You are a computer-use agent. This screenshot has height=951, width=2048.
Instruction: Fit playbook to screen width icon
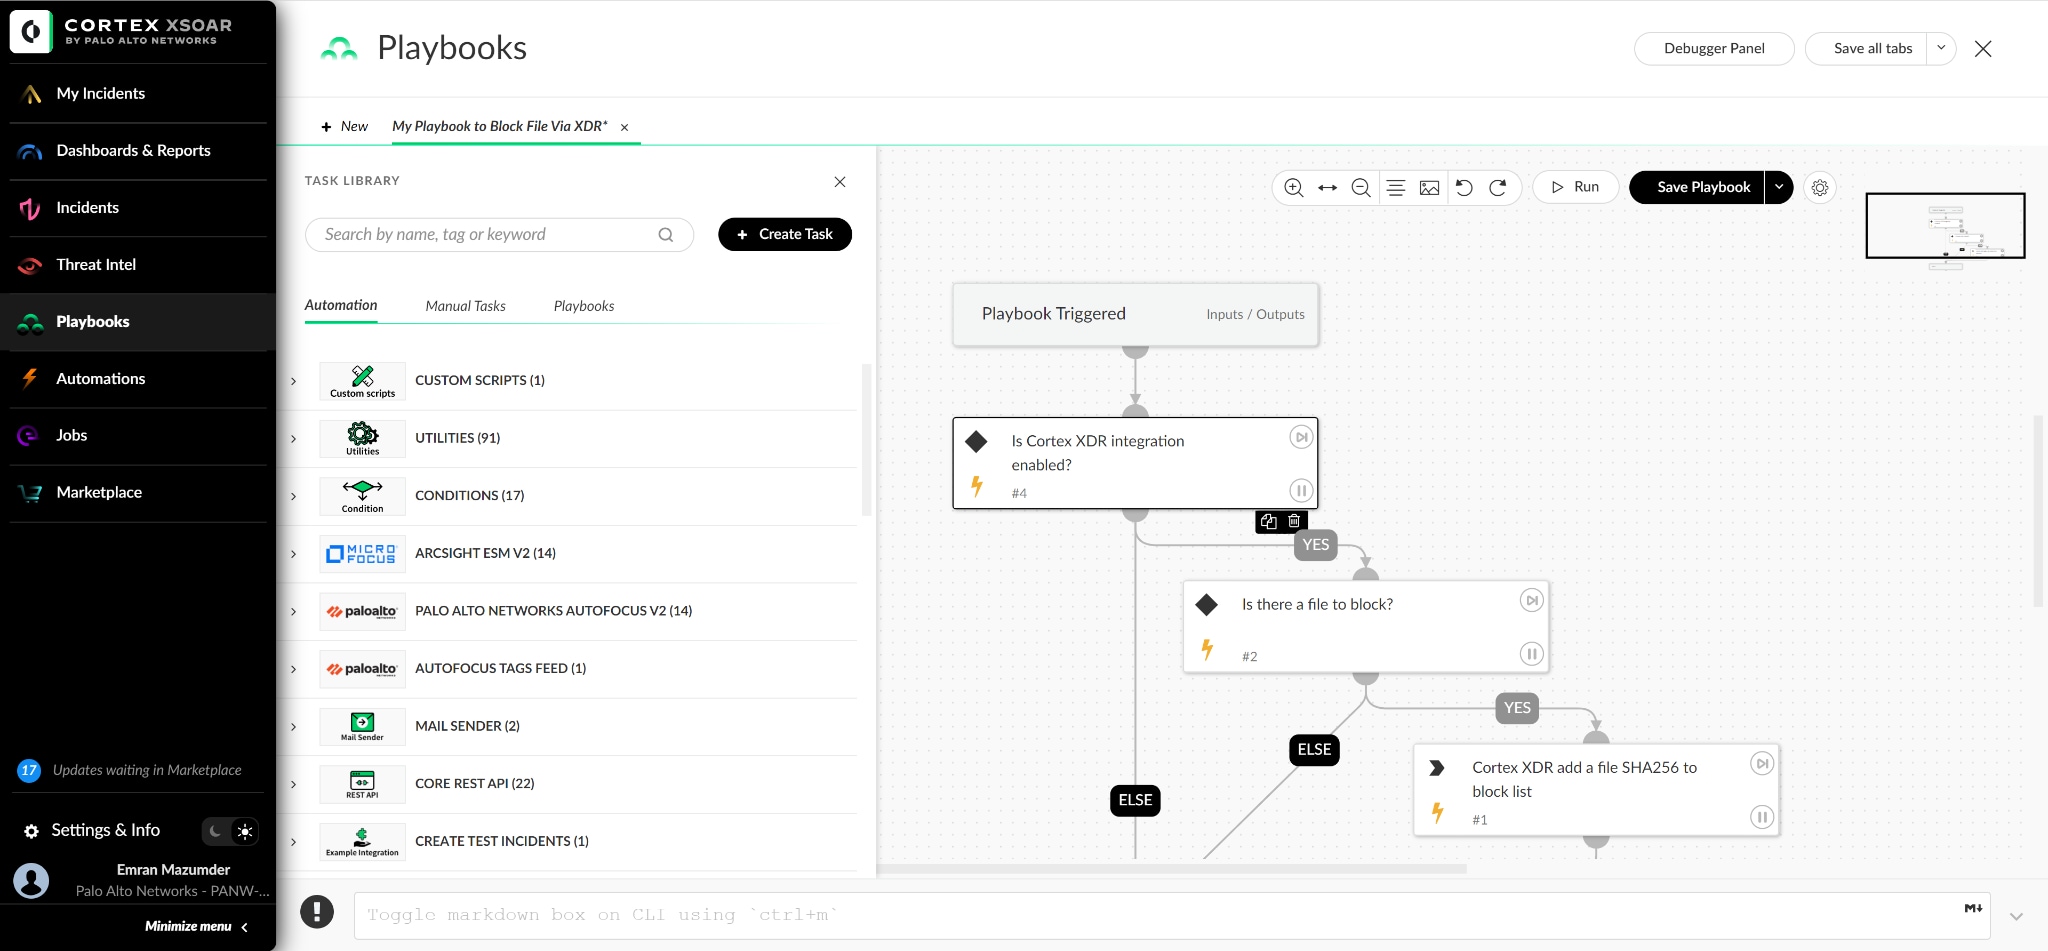coord(1327,187)
